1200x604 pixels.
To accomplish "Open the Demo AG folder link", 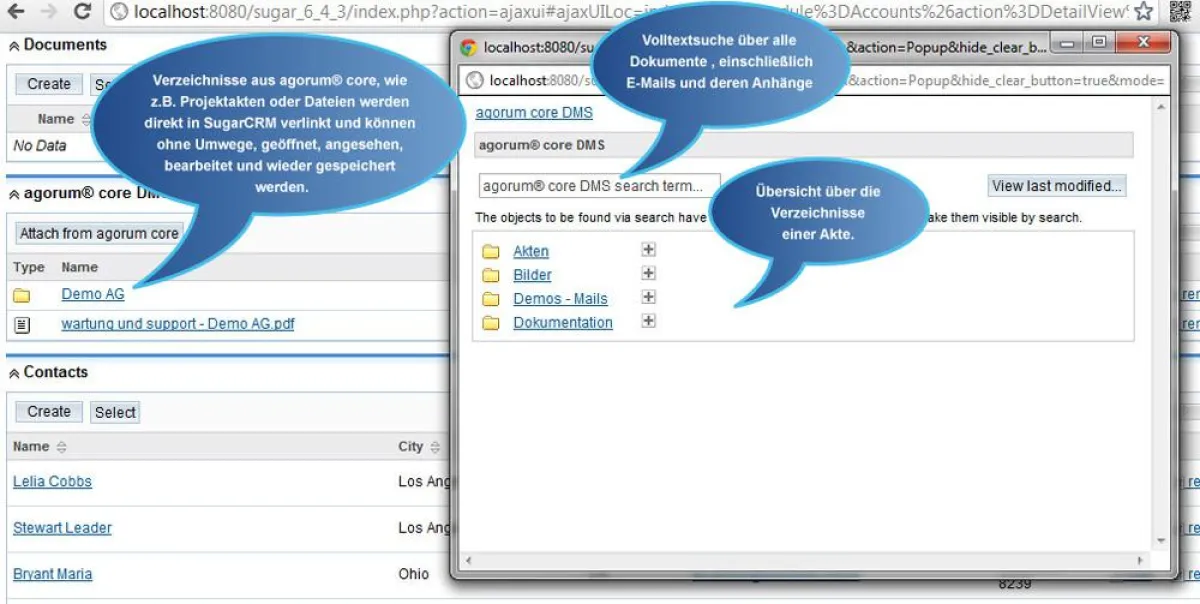I will click(93, 294).
